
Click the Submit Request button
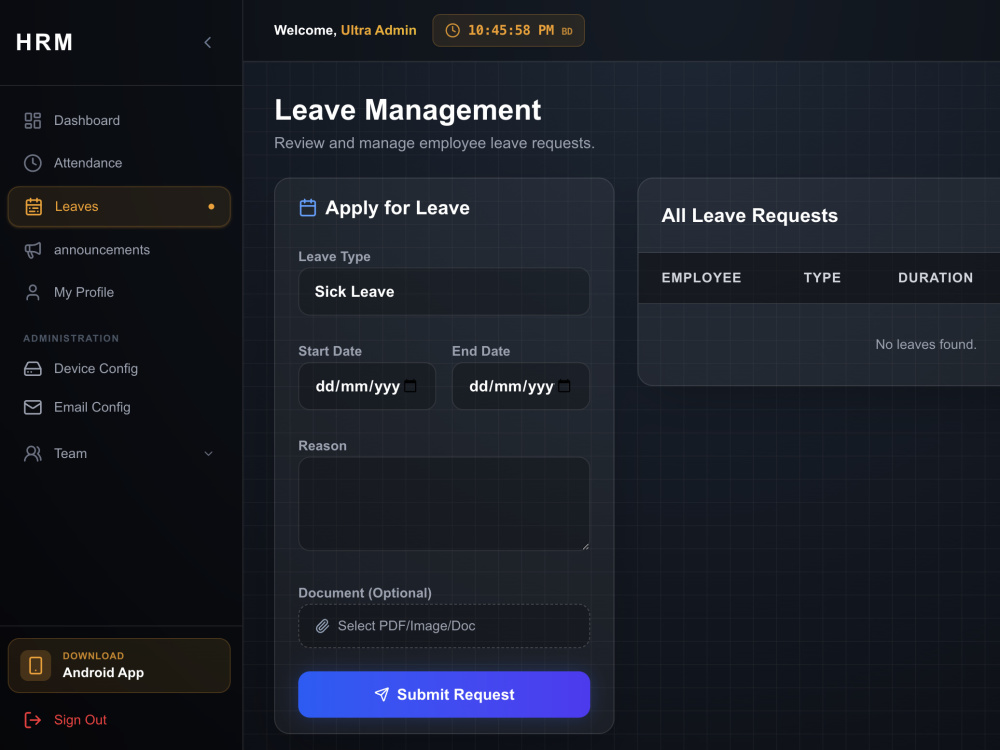tap(444, 695)
